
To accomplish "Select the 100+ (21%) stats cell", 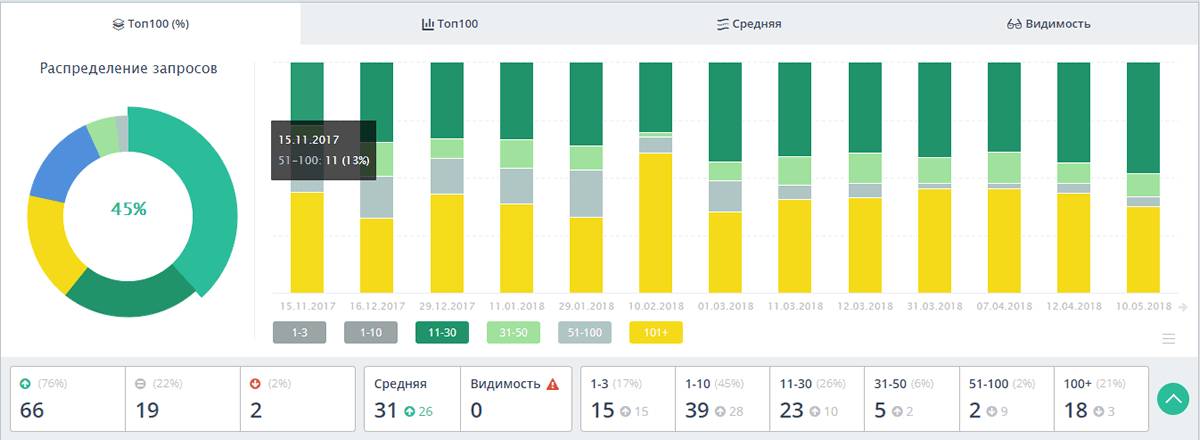I will tap(1098, 399).
